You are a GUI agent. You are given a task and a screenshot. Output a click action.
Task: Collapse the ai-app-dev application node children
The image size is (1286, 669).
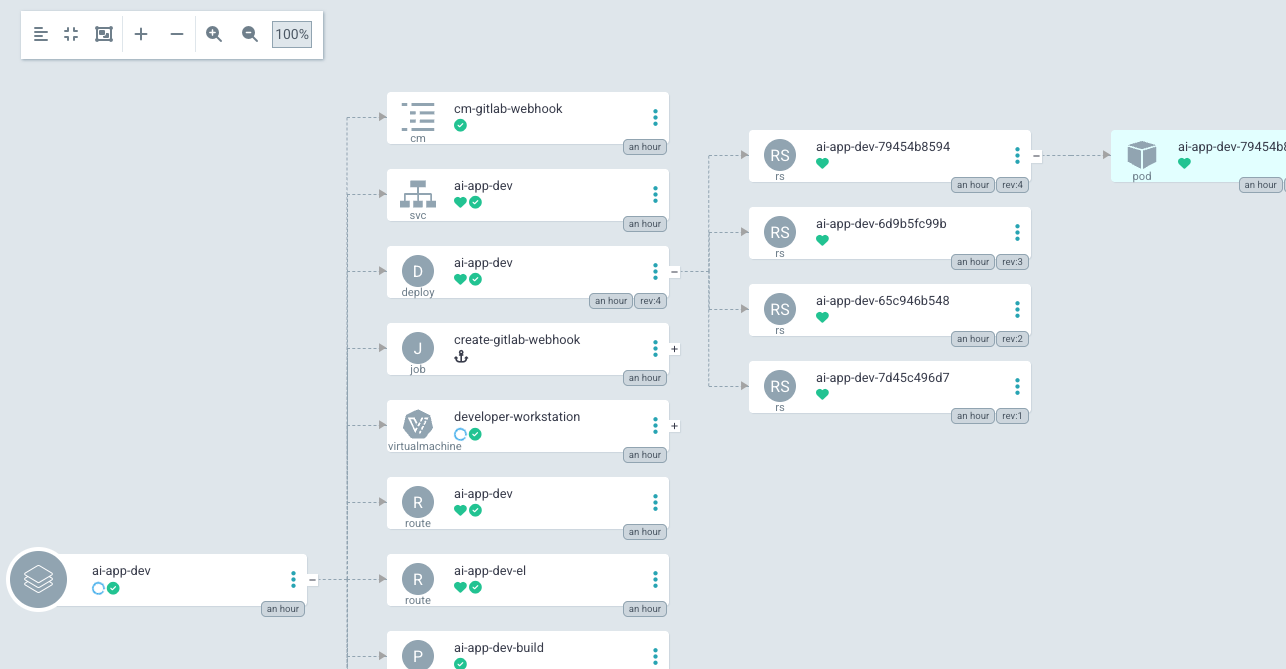click(x=312, y=579)
